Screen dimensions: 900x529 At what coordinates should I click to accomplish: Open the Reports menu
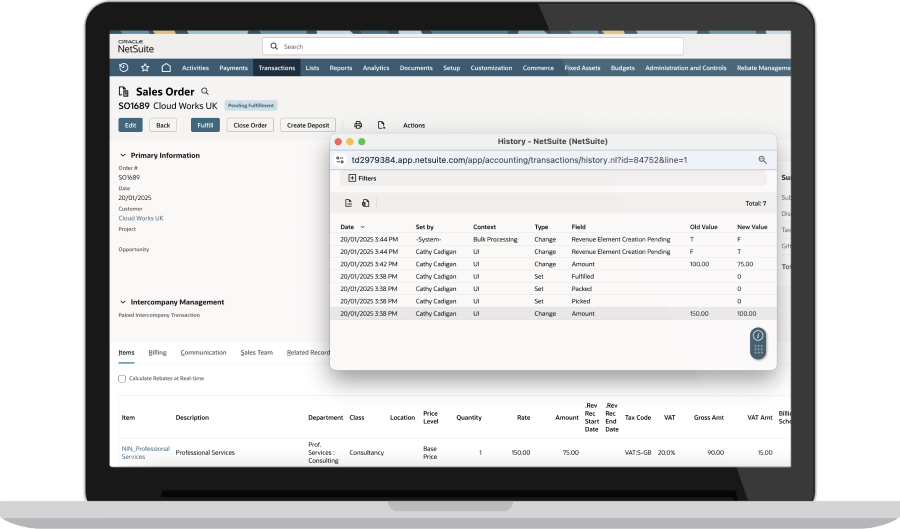pyautogui.click(x=341, y=68)
